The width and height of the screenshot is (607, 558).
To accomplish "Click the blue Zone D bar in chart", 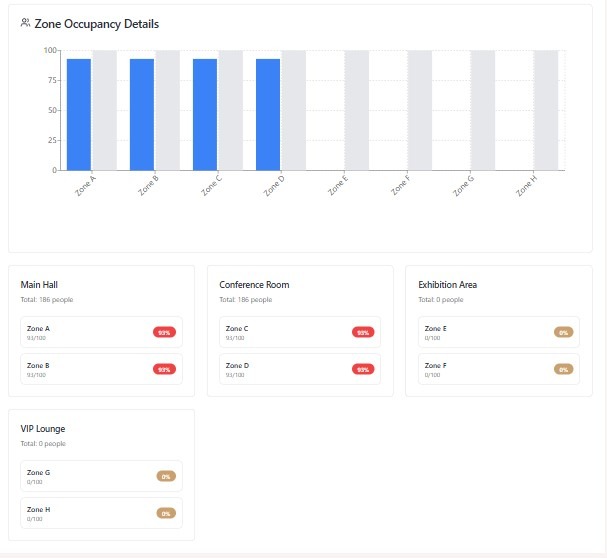I will tap(268, 114).
